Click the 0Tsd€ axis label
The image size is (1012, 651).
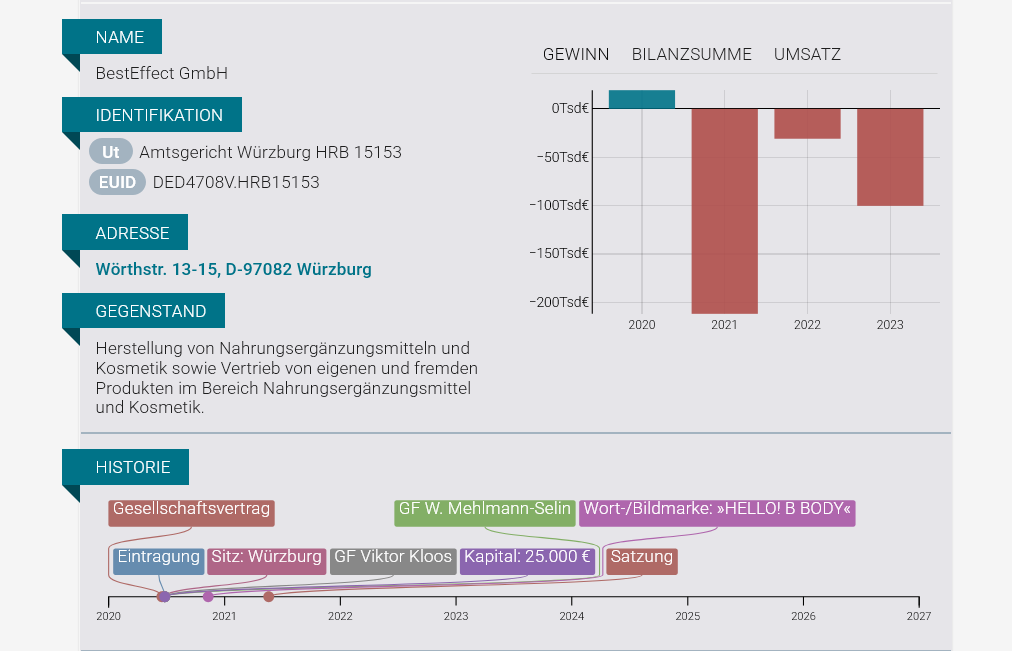[x=570, y=108]
